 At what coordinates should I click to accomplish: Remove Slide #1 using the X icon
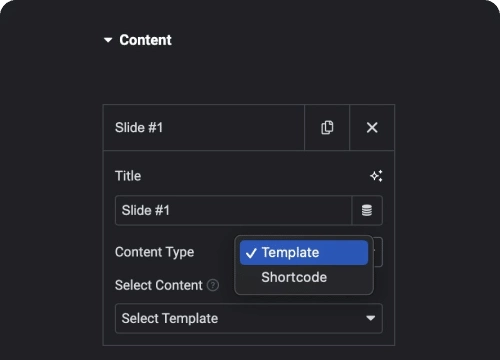click(372, 127)
